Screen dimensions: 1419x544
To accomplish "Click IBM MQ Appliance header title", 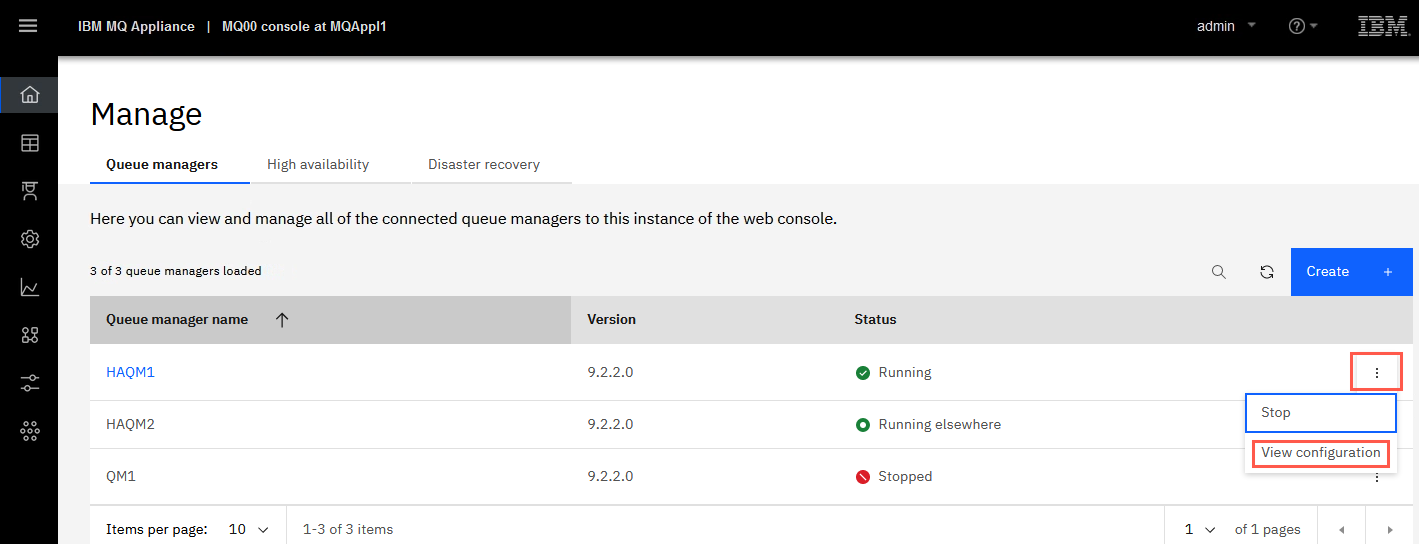I will 136,26.
